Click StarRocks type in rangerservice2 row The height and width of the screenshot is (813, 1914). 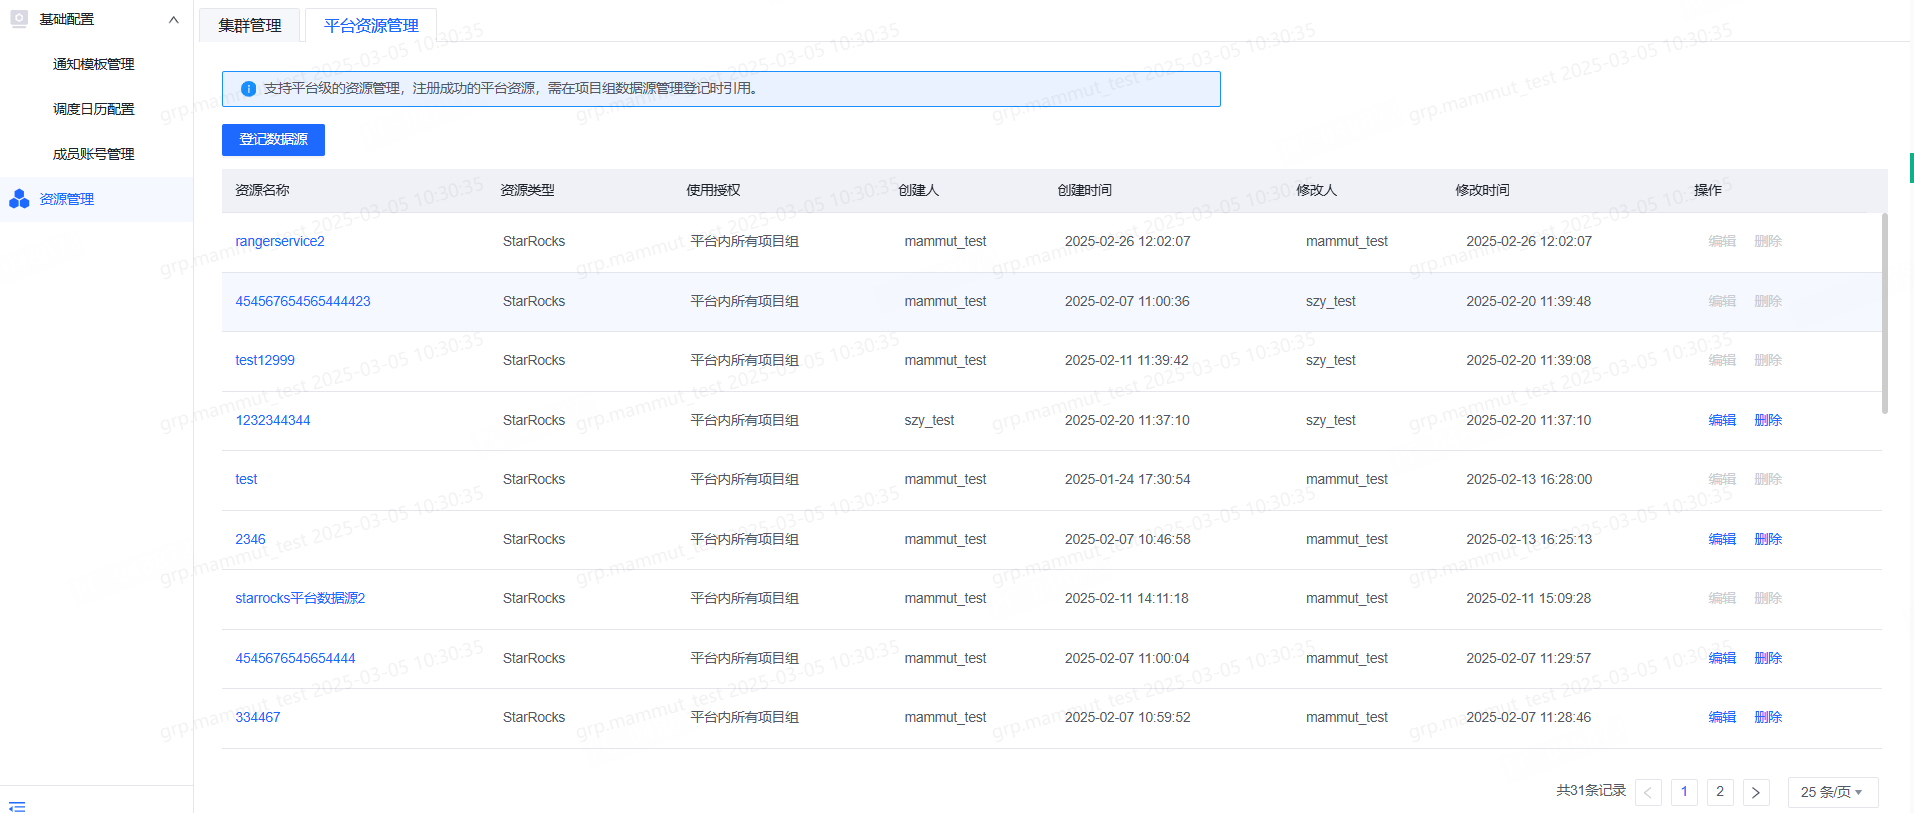point(534,241)
